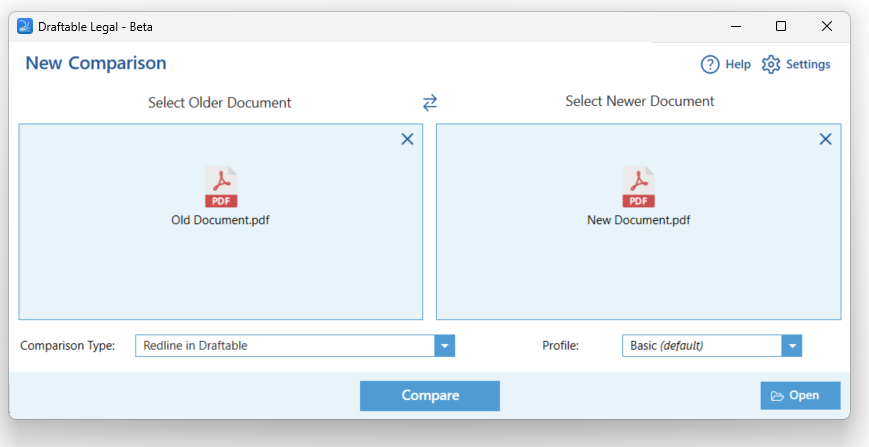Click the swap documents arrows icon

(x=430, y=102)
